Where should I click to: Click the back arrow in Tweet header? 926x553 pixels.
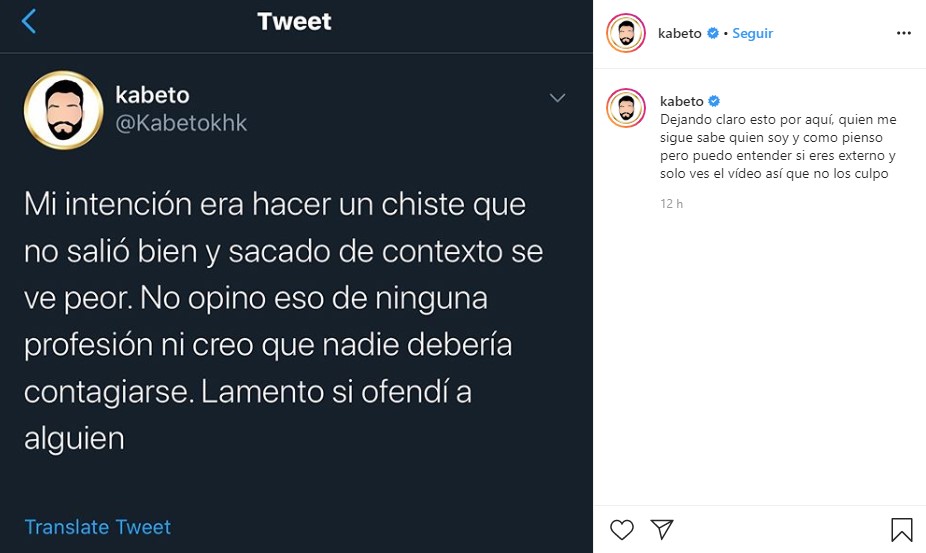point(29,21)
